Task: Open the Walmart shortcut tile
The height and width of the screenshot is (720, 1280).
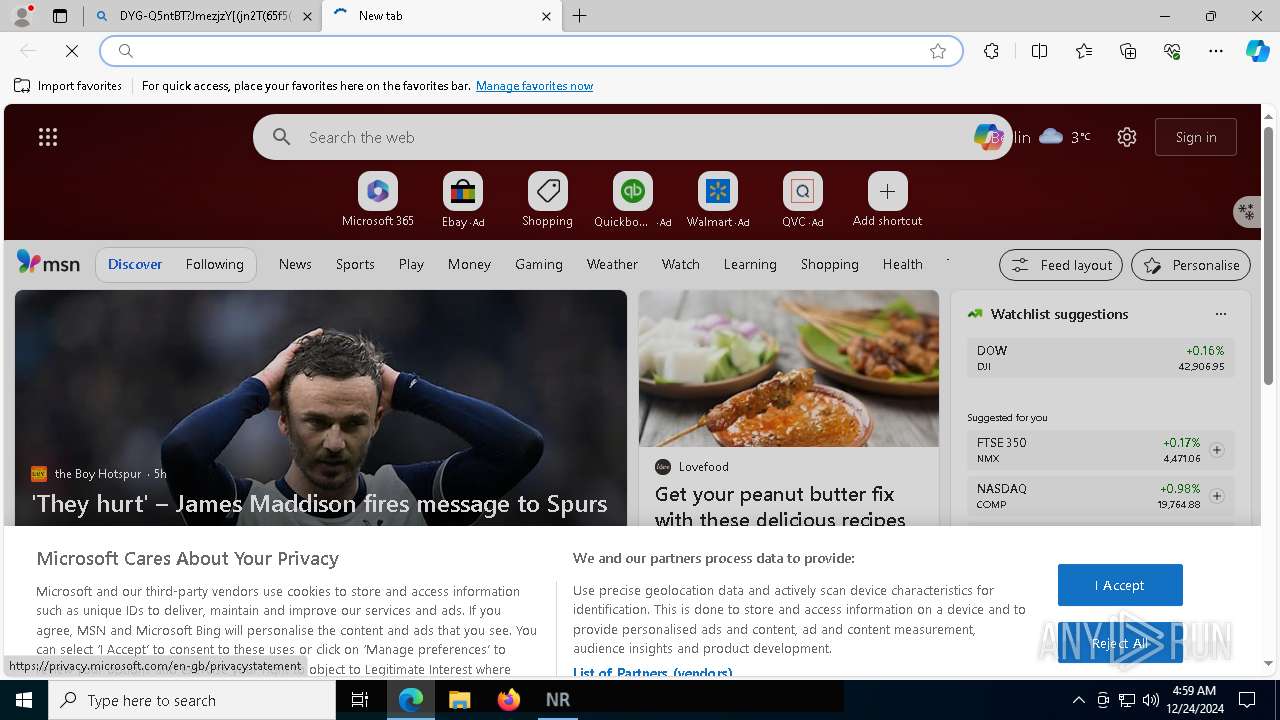Action: coord(717,199)
